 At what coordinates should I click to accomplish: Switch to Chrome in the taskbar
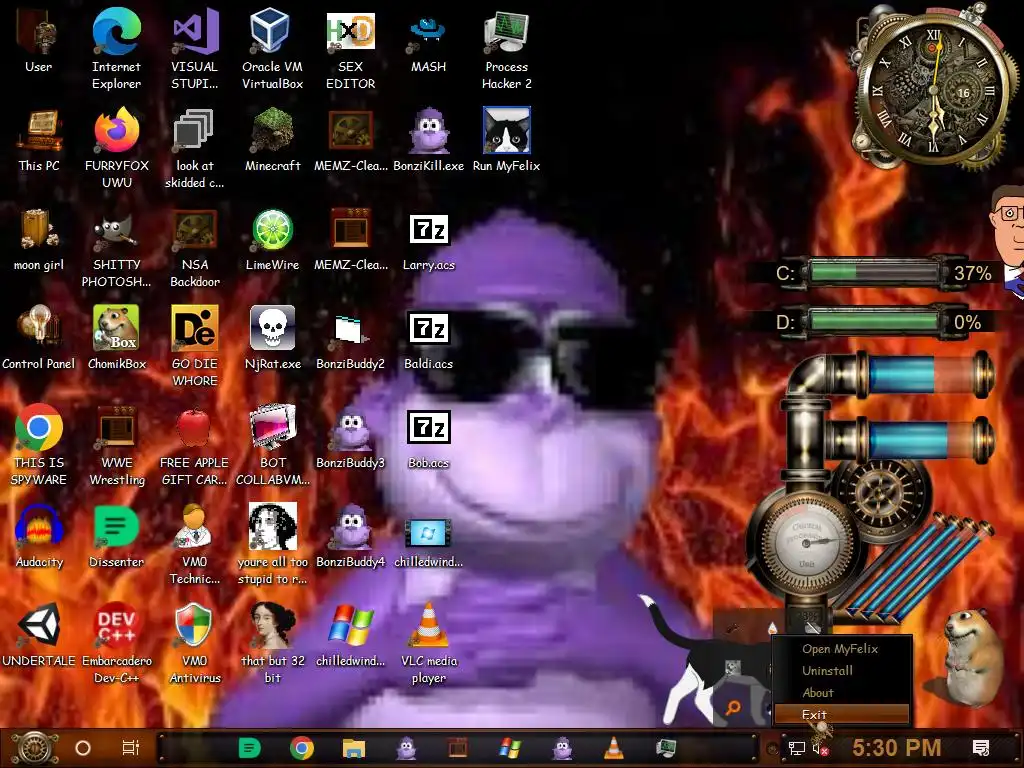(x=302, y=748)
